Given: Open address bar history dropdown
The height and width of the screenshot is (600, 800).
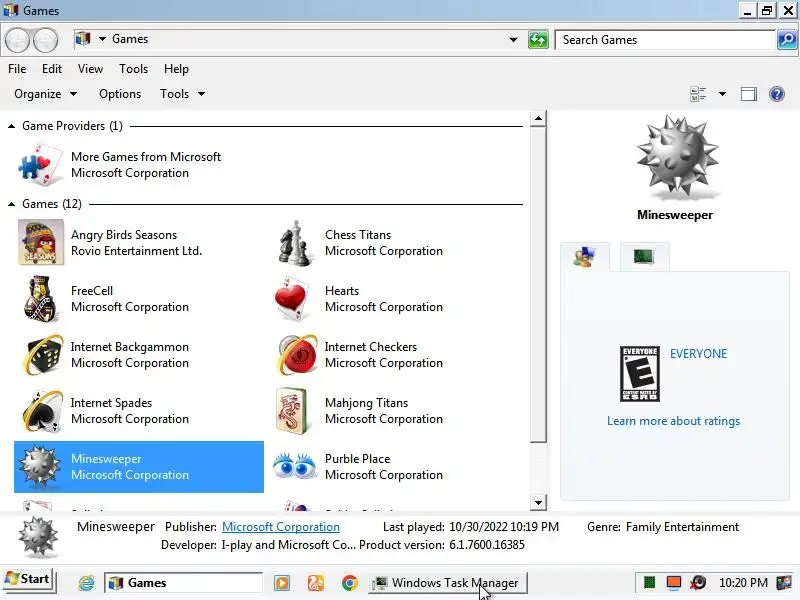Looking at the screenshot, I should [x=513, y=40].
